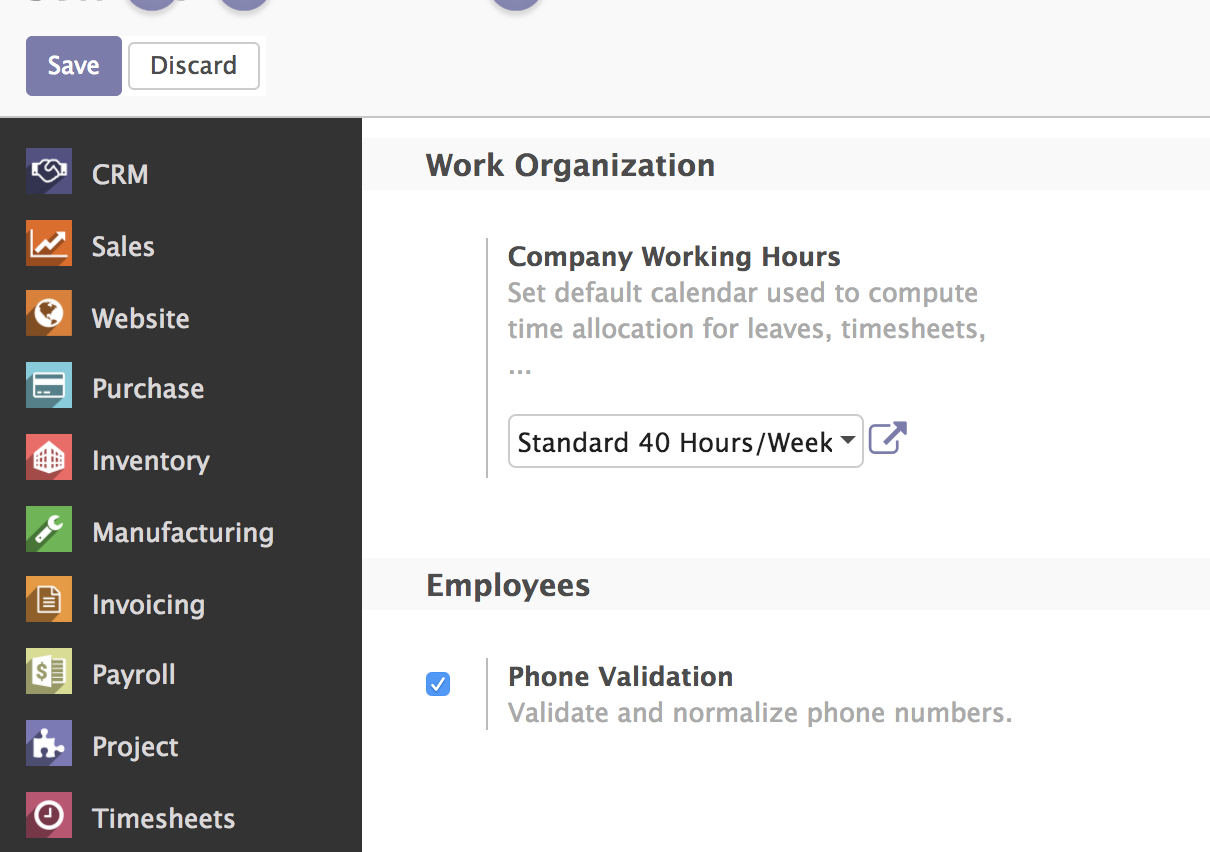Discard the settings changes

(194, 66)
